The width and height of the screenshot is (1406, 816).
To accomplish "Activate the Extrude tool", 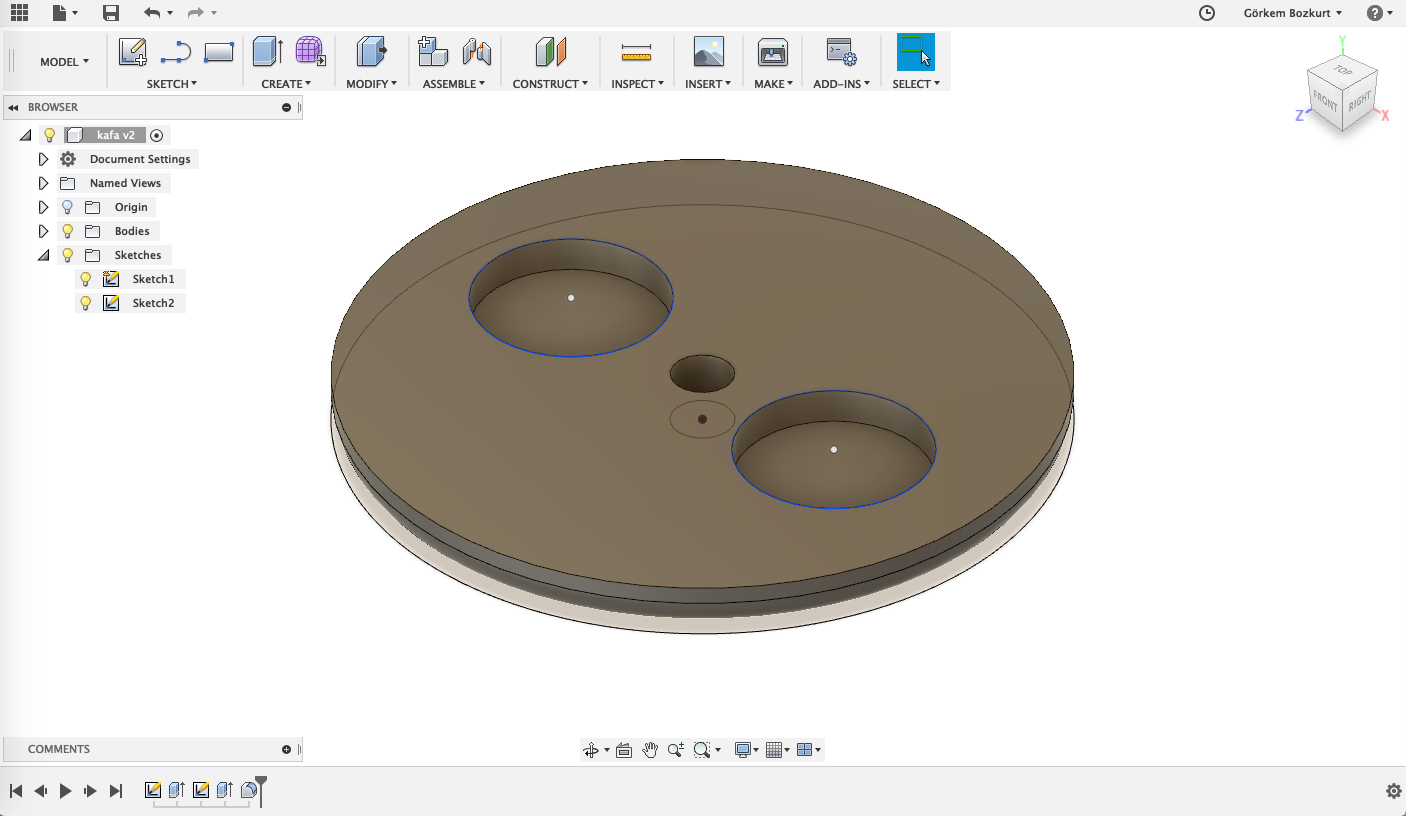I will 268,52.
